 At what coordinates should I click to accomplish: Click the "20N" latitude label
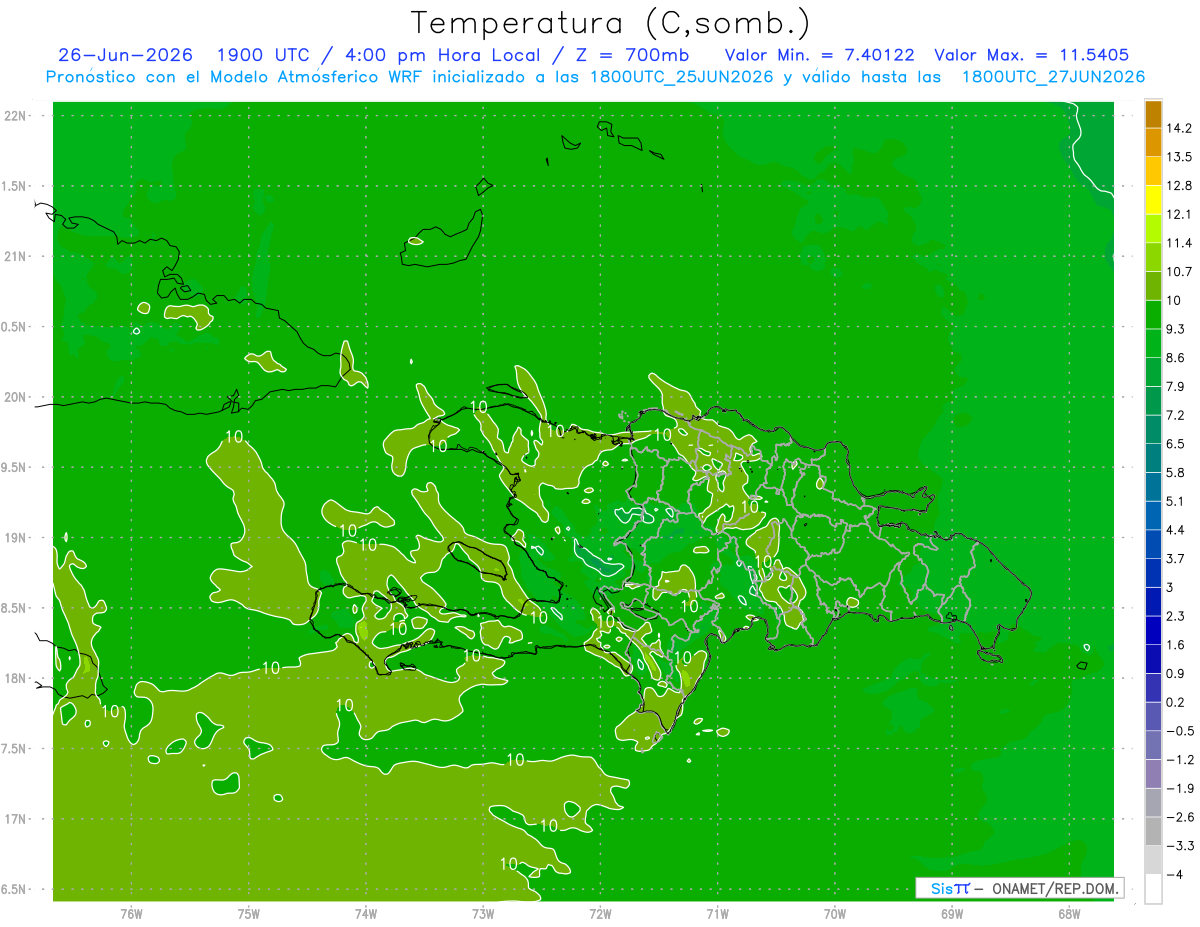point(15,397)
